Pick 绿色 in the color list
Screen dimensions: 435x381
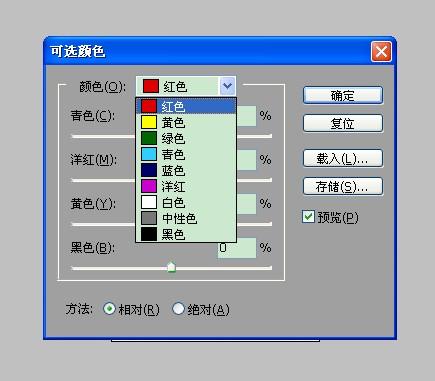coord(186,138)
